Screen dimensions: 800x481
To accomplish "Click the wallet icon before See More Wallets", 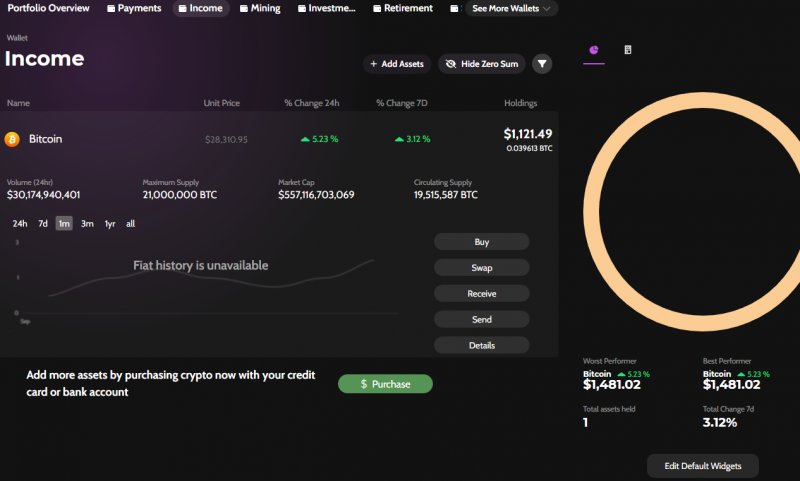I will click(x=455, y=8).
